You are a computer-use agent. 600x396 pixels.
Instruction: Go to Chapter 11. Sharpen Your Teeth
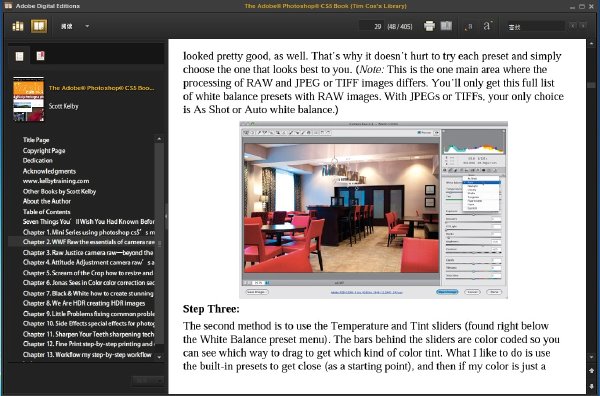(x=88, y=334)
